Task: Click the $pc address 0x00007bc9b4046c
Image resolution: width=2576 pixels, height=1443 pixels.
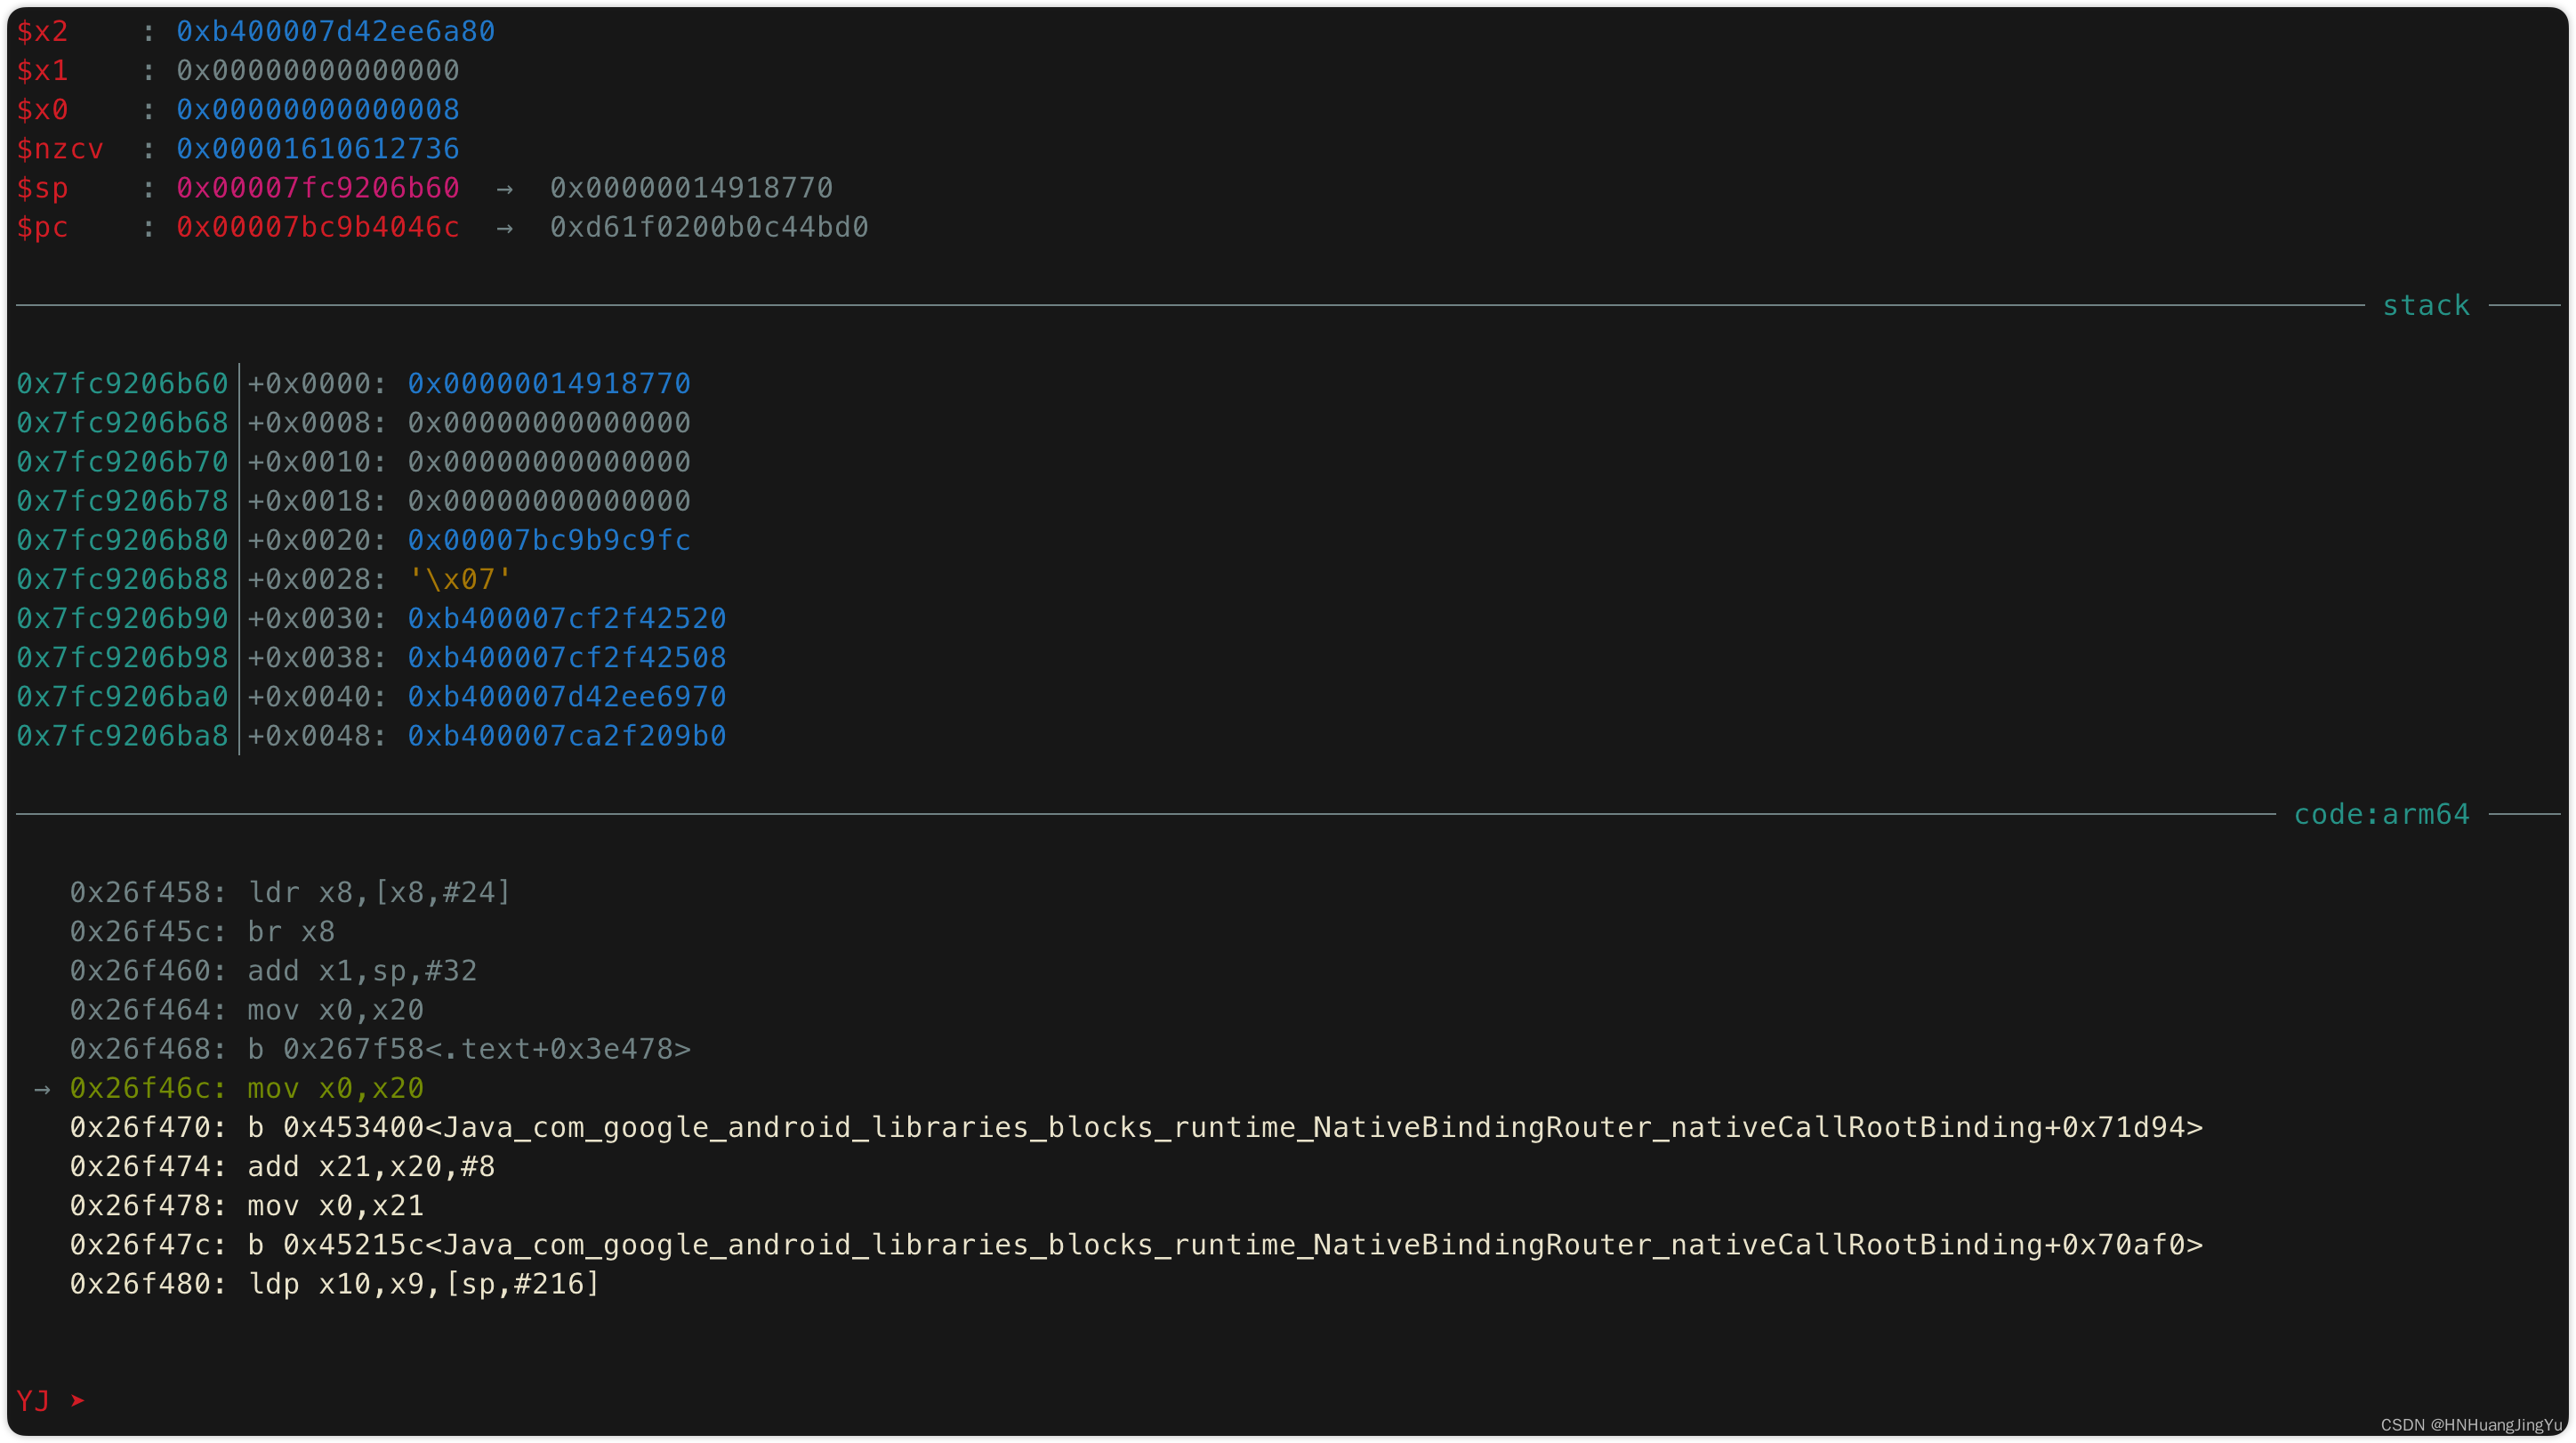Action: (x=317, y=227)
